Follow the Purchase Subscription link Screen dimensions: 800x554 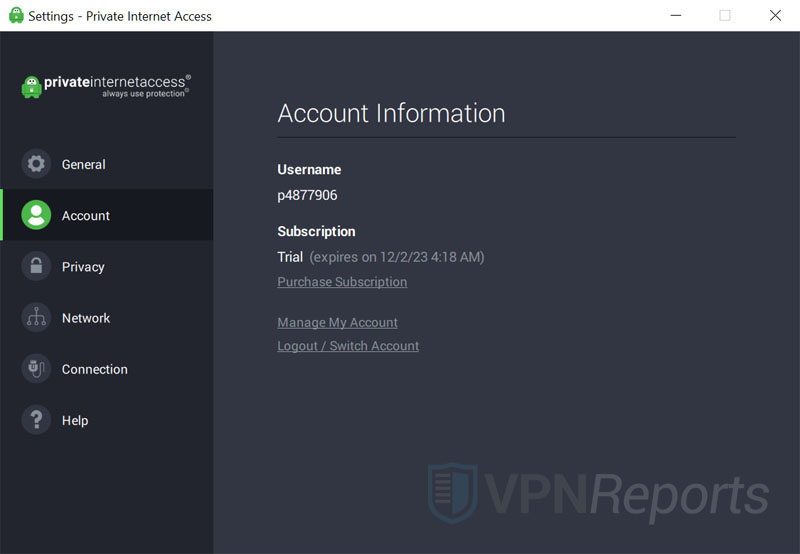(x=342, y=282)
